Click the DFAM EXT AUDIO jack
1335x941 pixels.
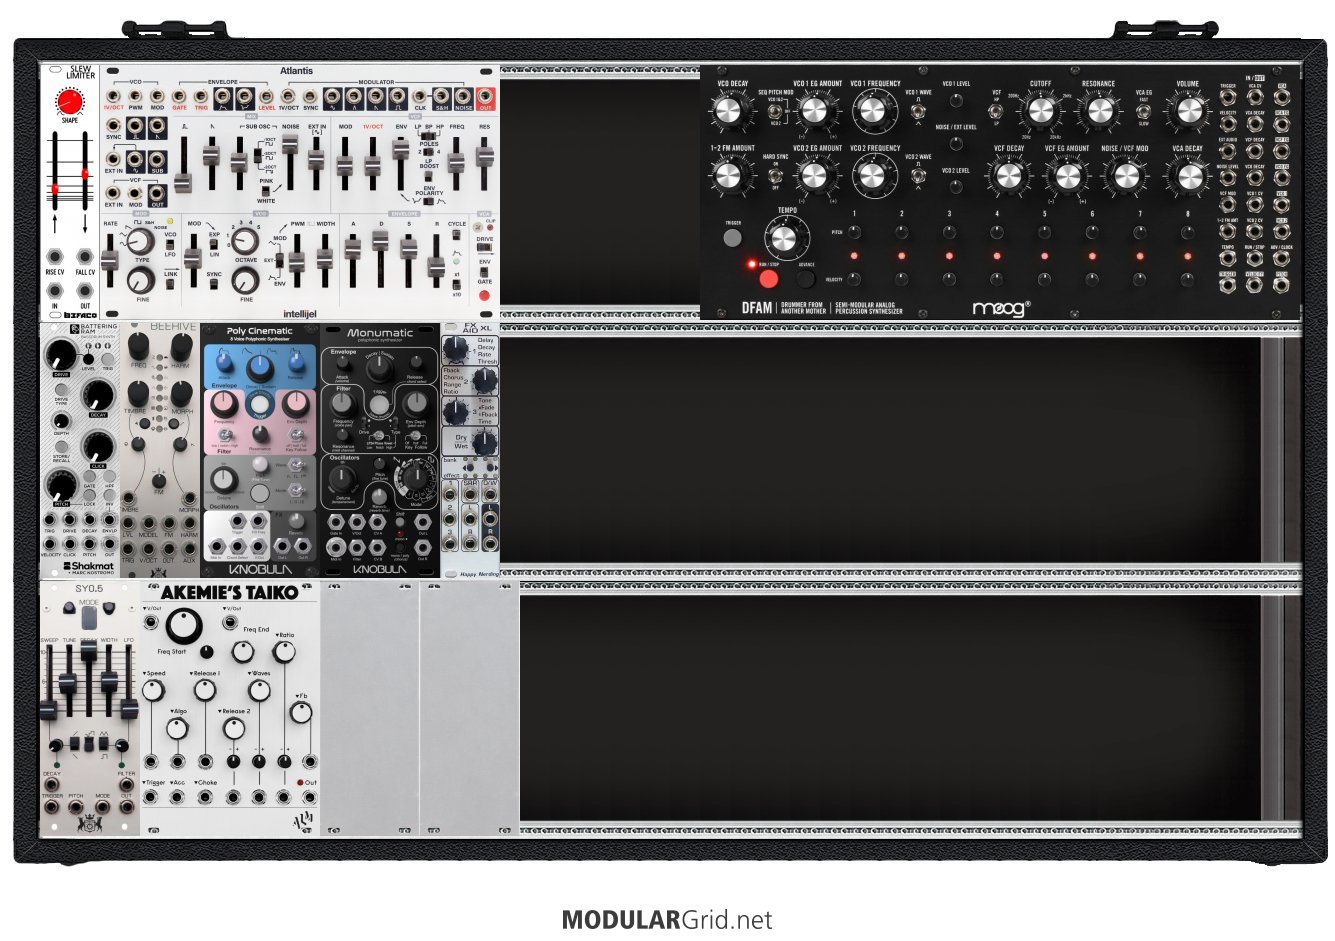(1228, 153)
